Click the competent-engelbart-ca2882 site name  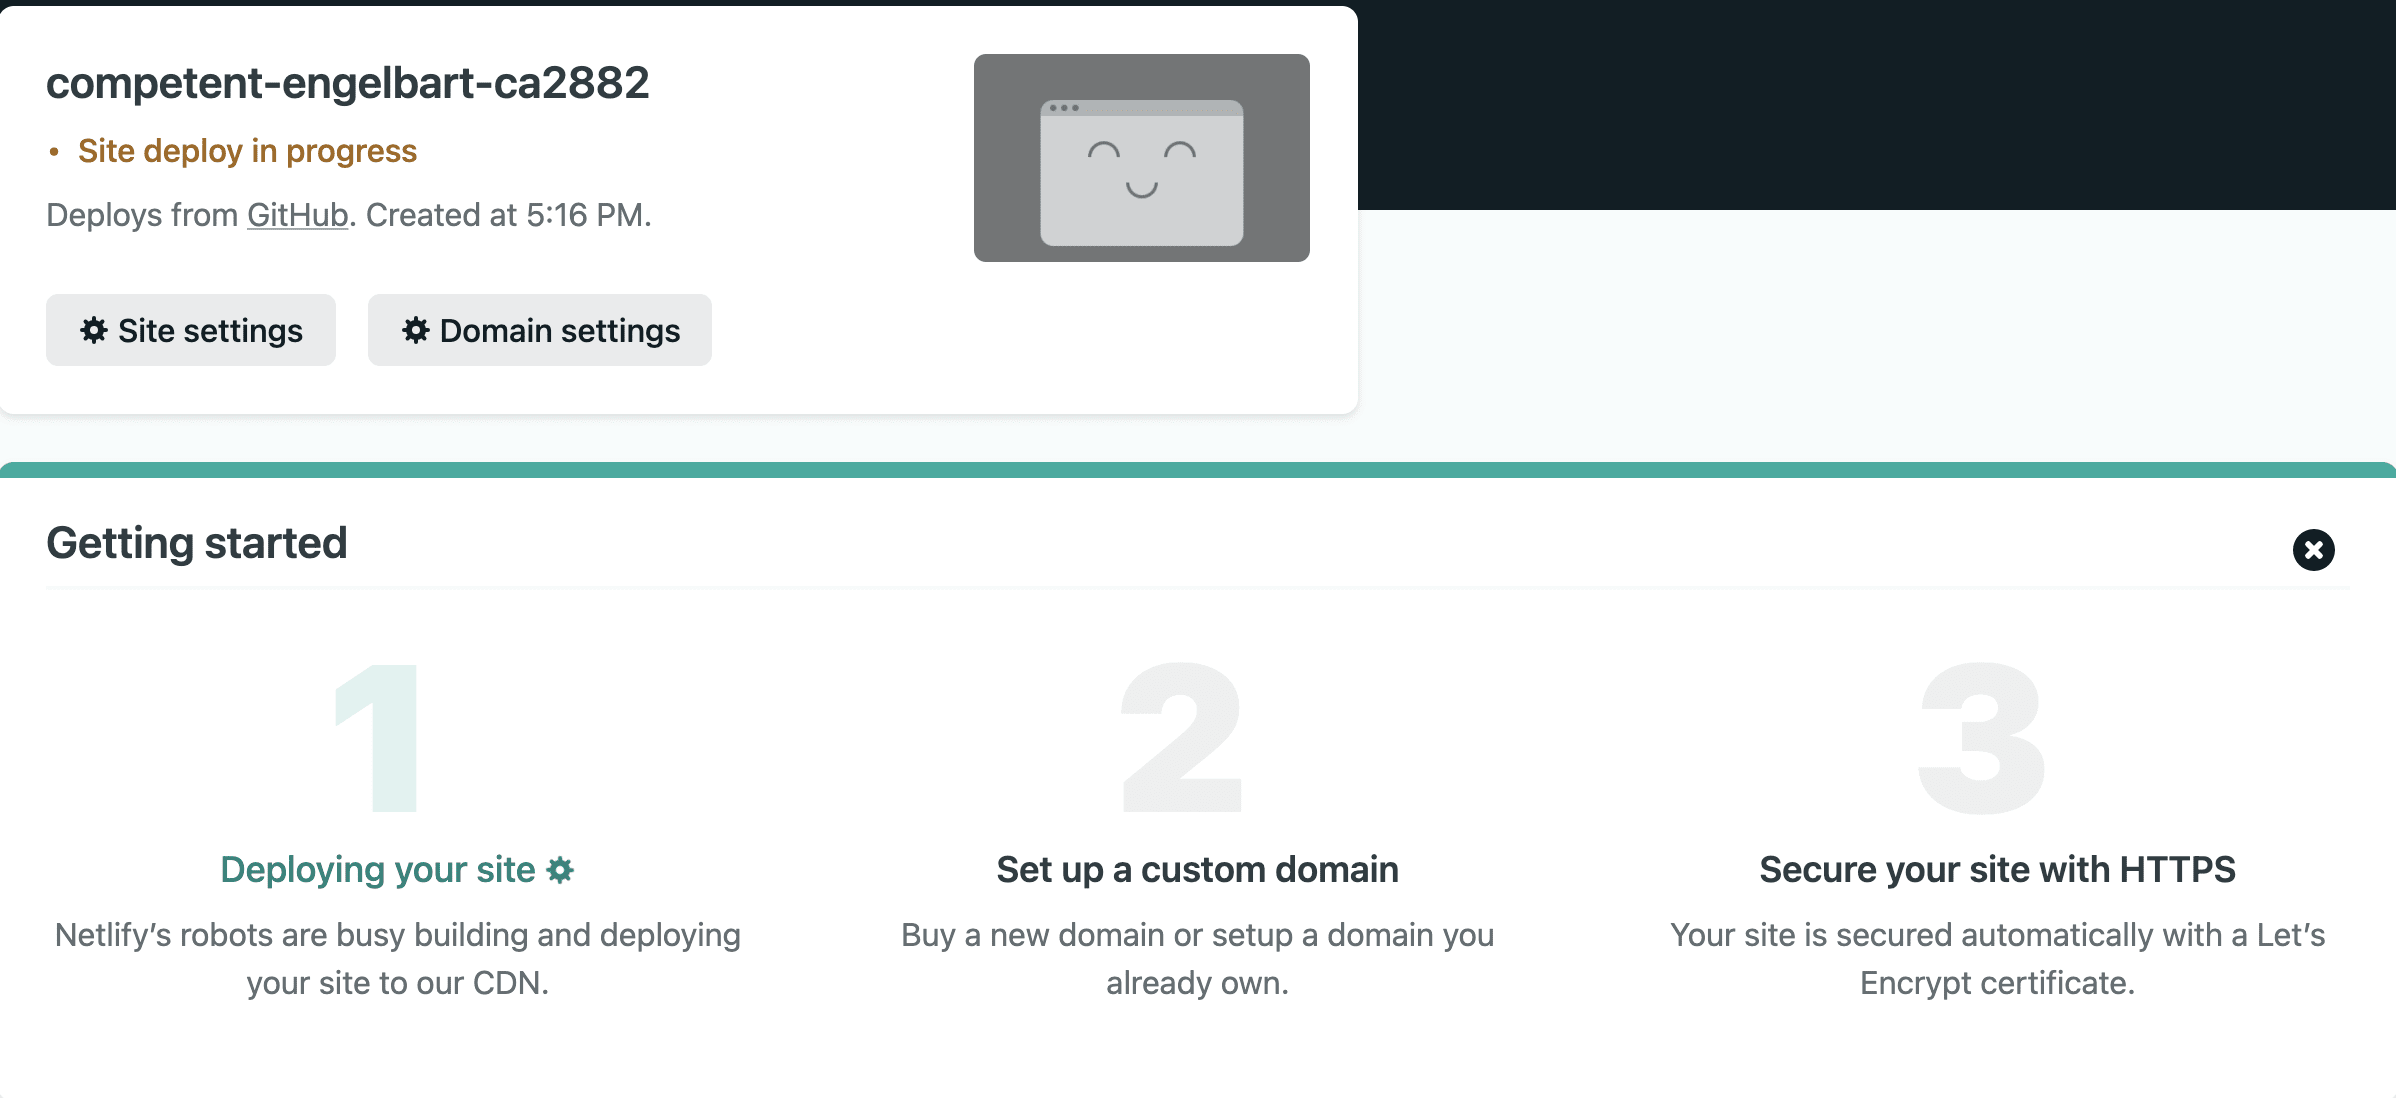click(x=347, y=83)
